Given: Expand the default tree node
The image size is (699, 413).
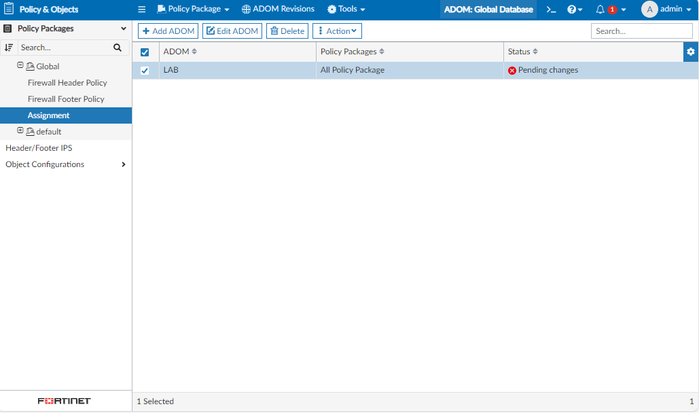Looking at the screenshot, I should click(20, 130).
